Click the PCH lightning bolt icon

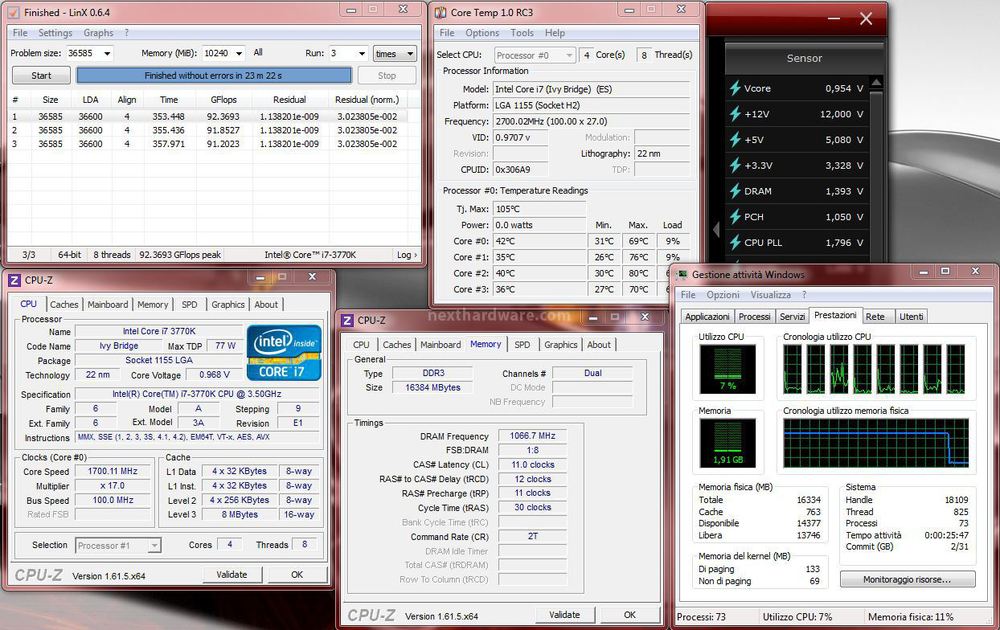click(x=735, y=216)
